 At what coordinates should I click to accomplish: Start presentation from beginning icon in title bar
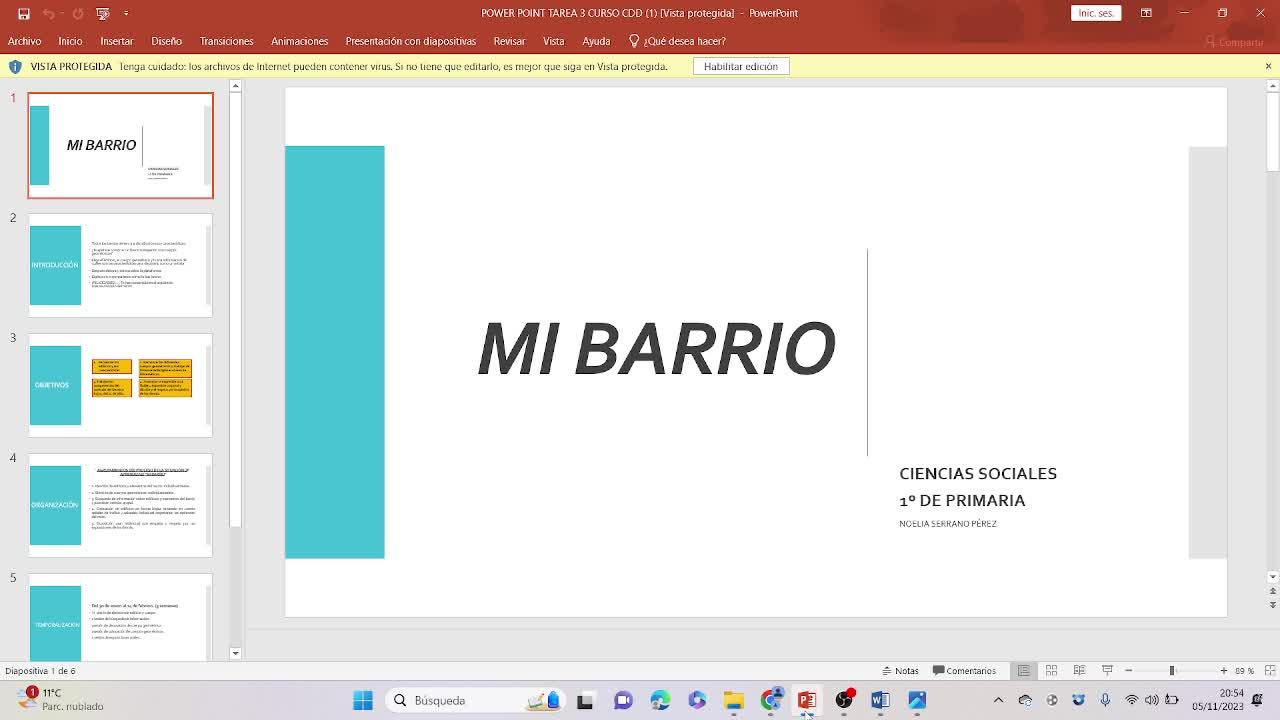[x=103, y=13]
